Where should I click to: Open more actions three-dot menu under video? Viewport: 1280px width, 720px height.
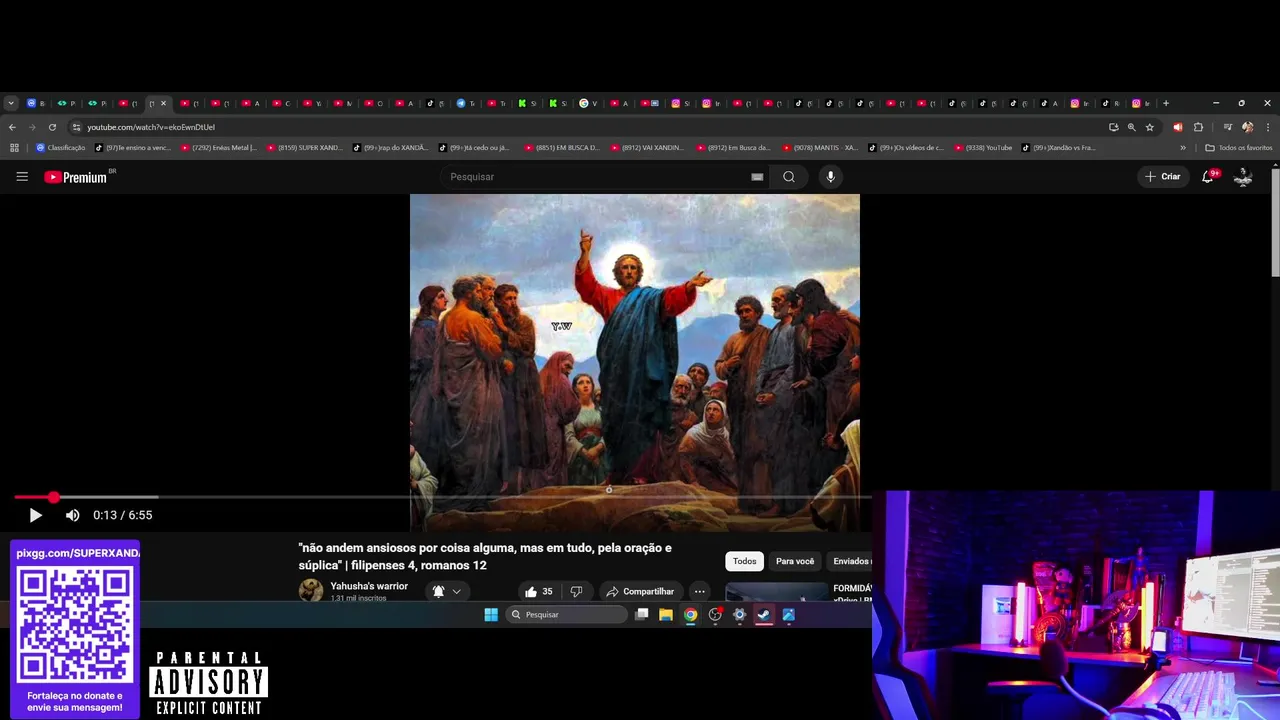[699, 591]
